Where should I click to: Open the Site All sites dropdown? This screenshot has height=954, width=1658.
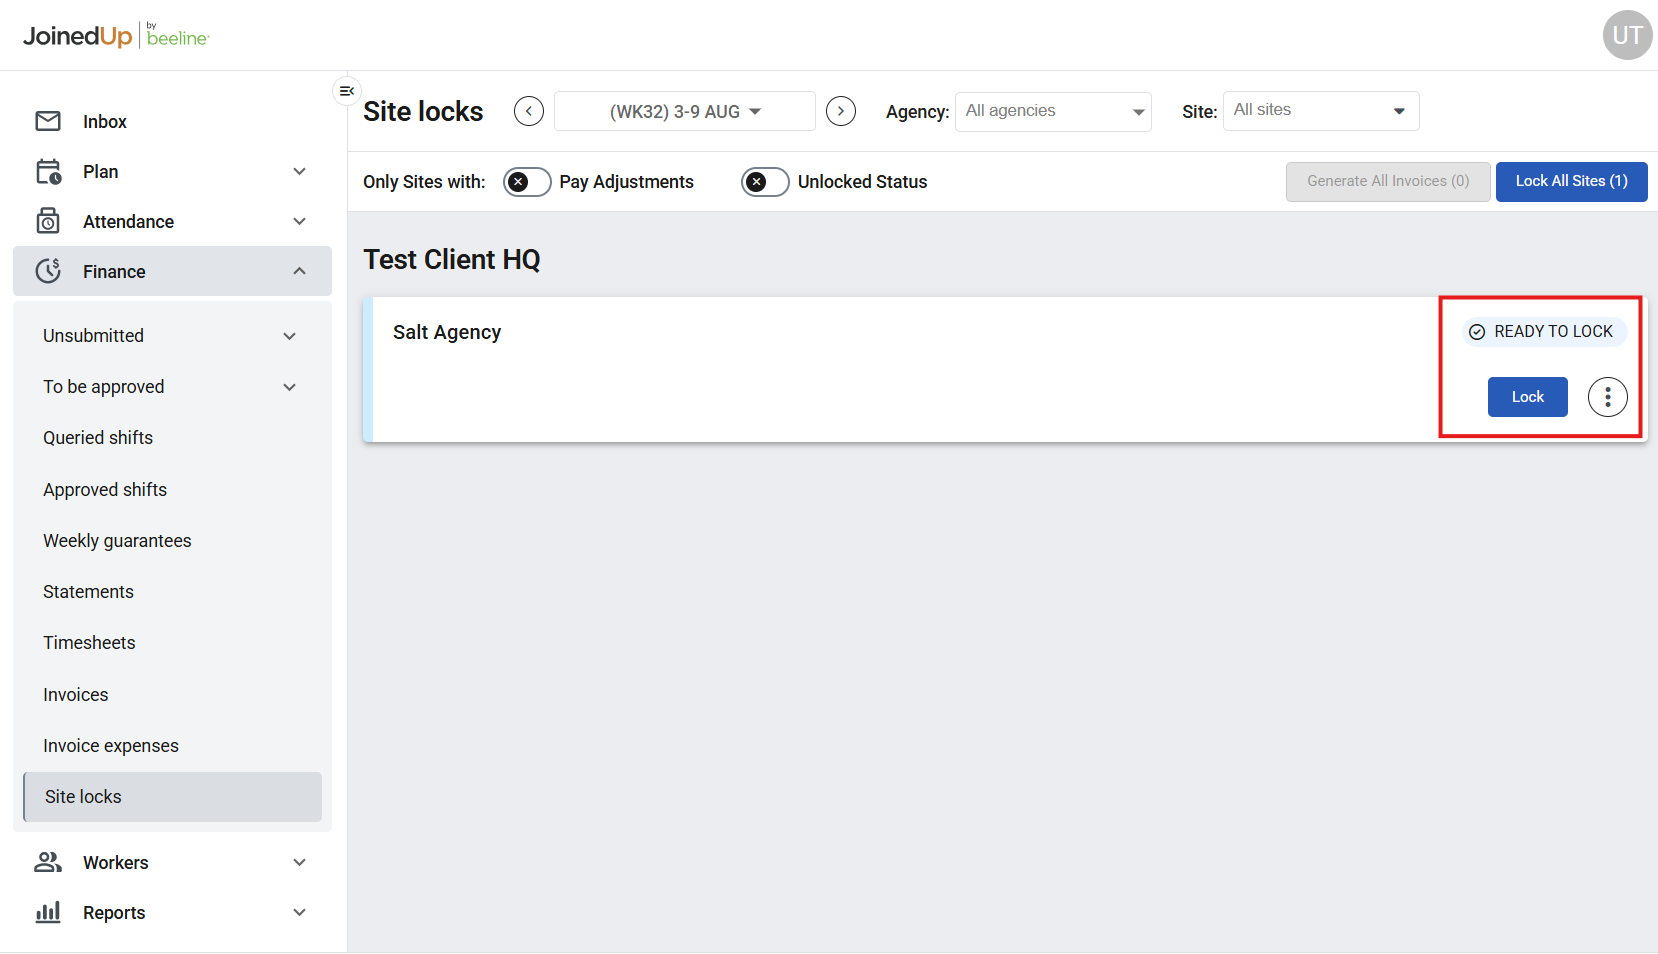coord(1321,111)
